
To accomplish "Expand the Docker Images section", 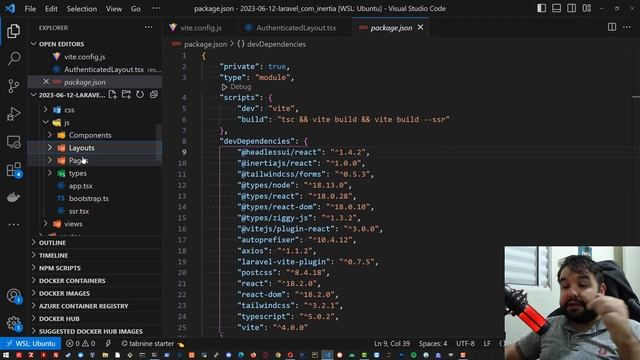I will point(95,293).
